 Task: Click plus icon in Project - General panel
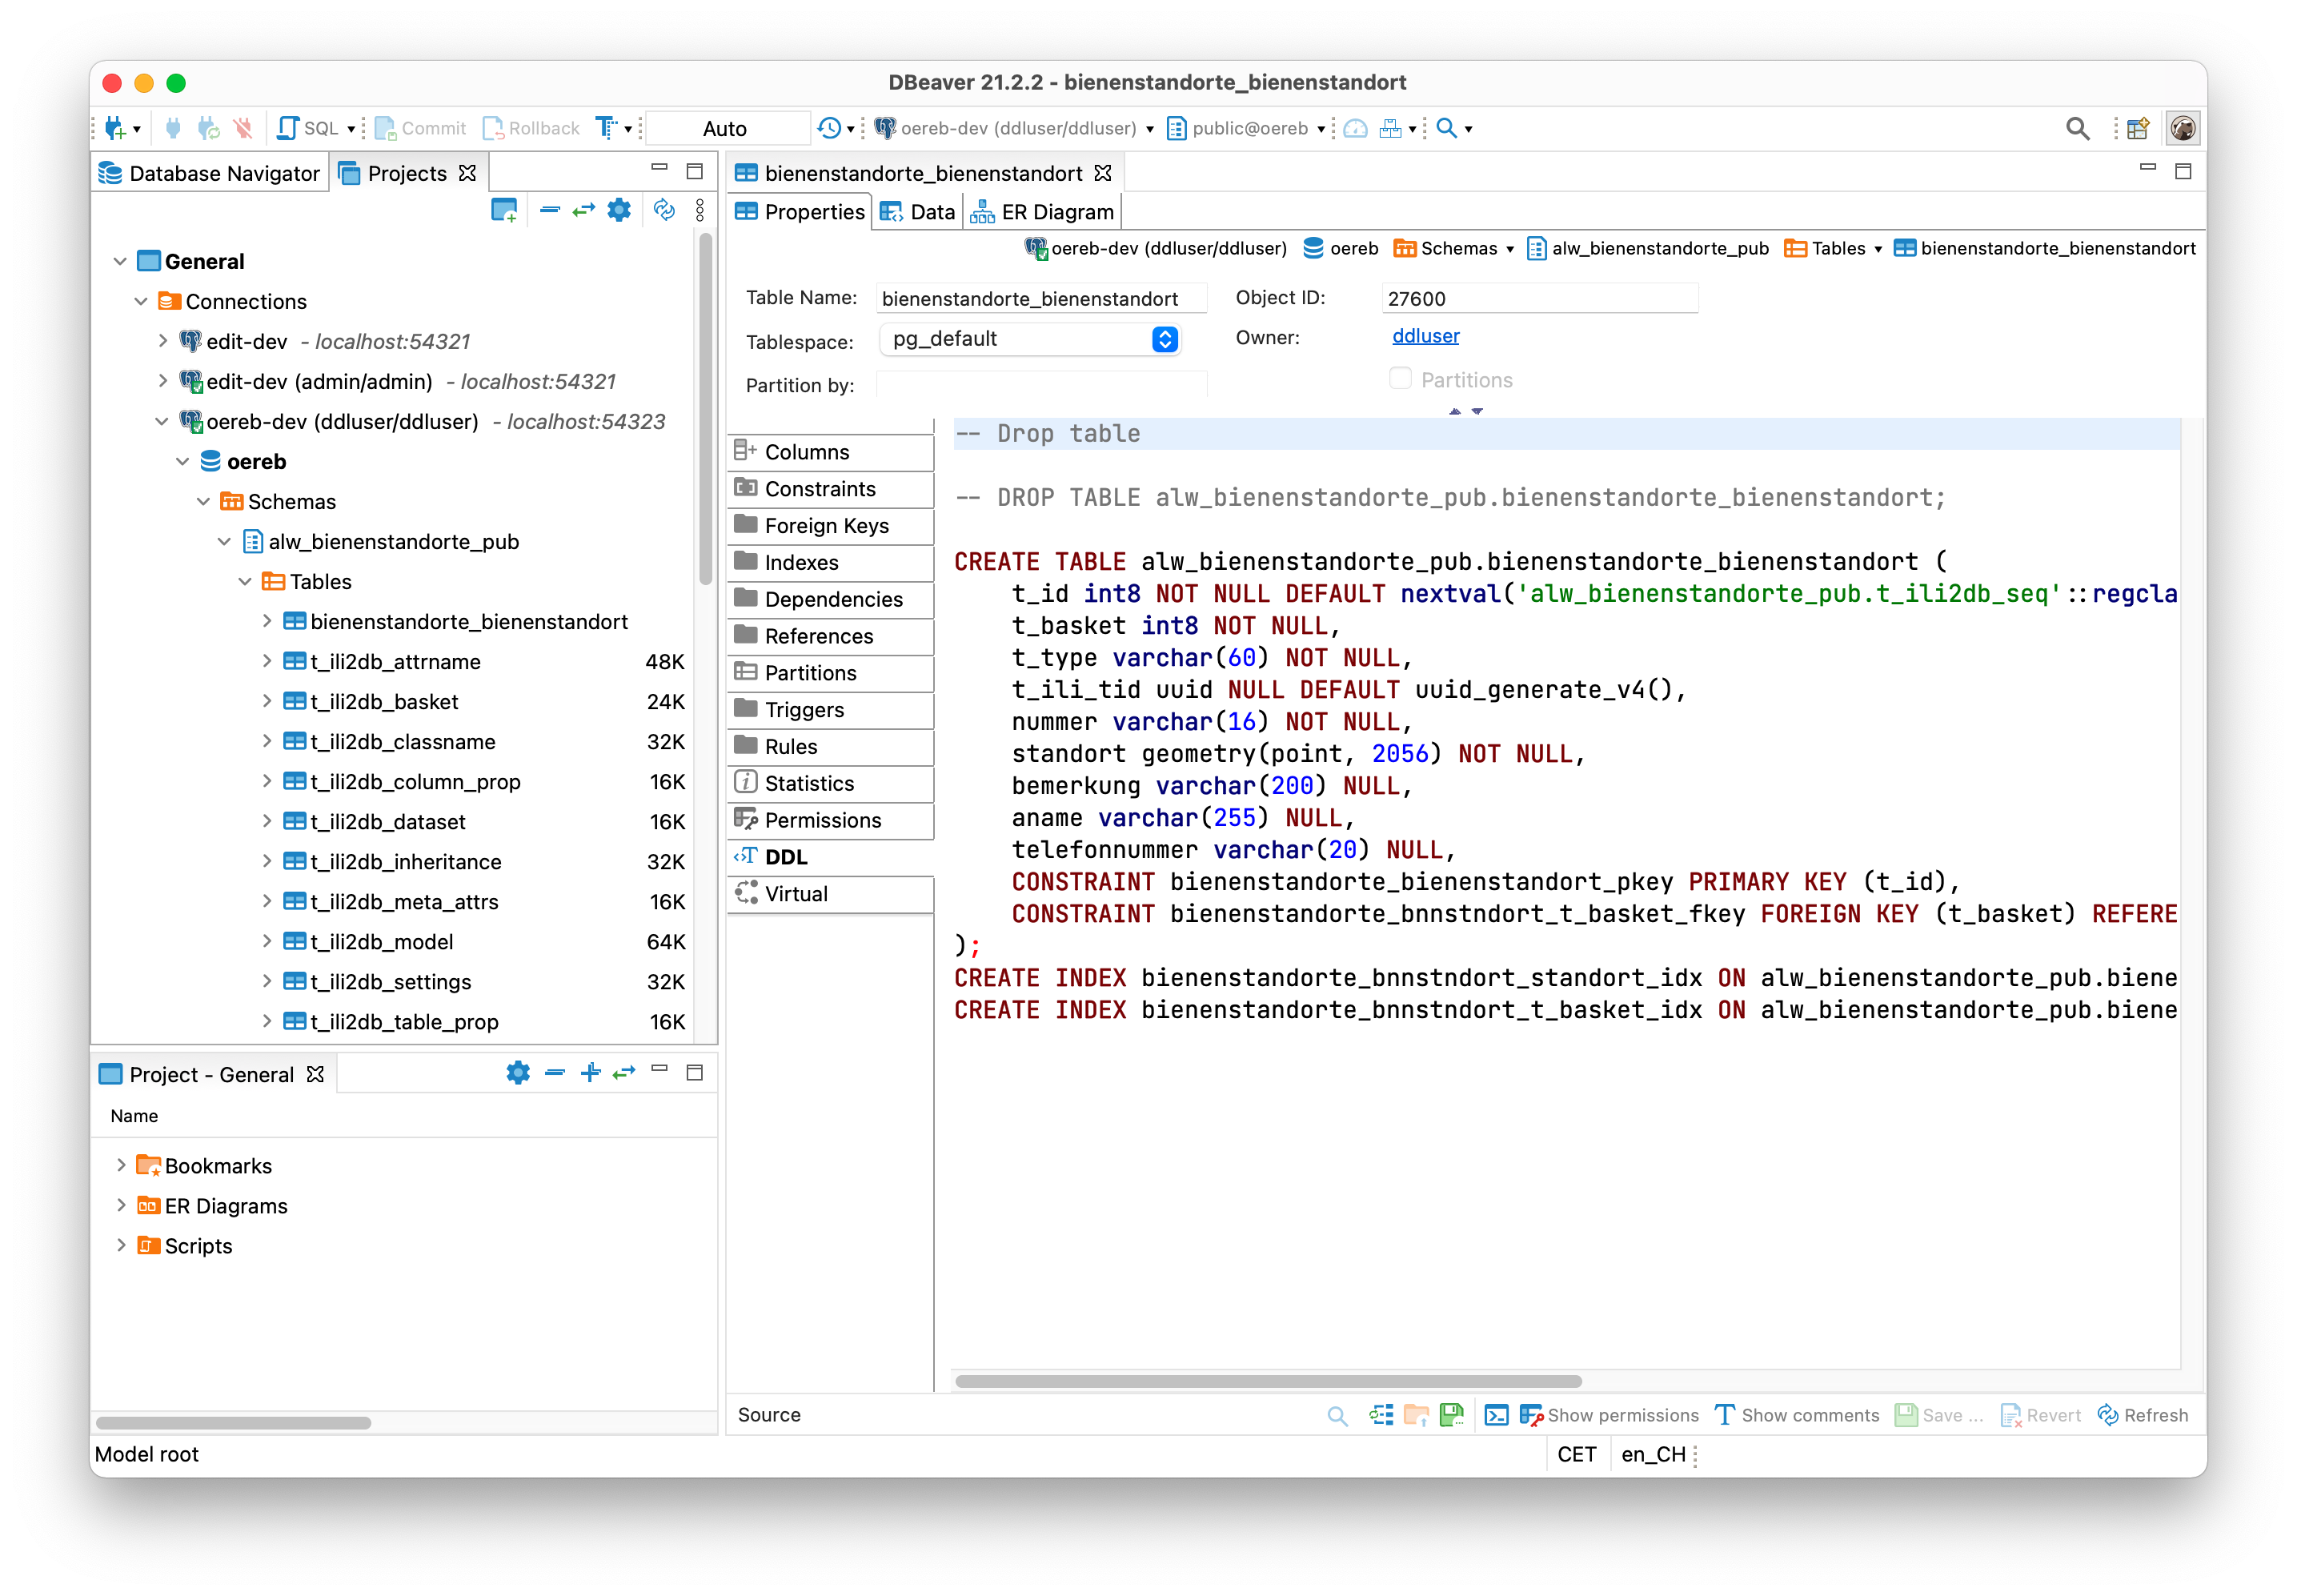[x=591, y=1073]
